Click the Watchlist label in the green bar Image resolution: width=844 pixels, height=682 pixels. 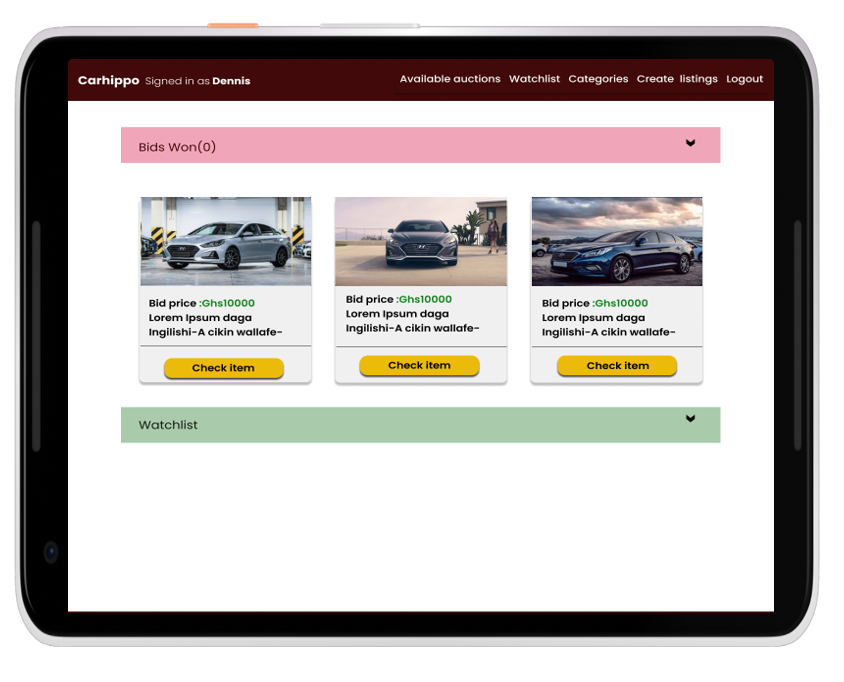[x=168, y=425]
